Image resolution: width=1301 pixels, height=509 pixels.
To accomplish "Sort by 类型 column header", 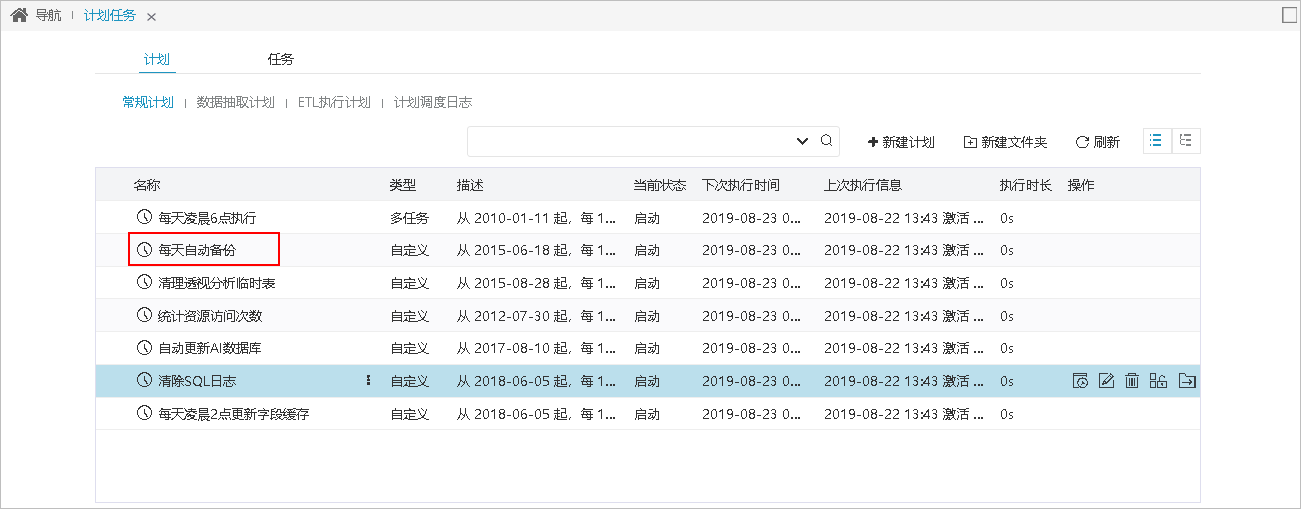I will pos(403,185).
